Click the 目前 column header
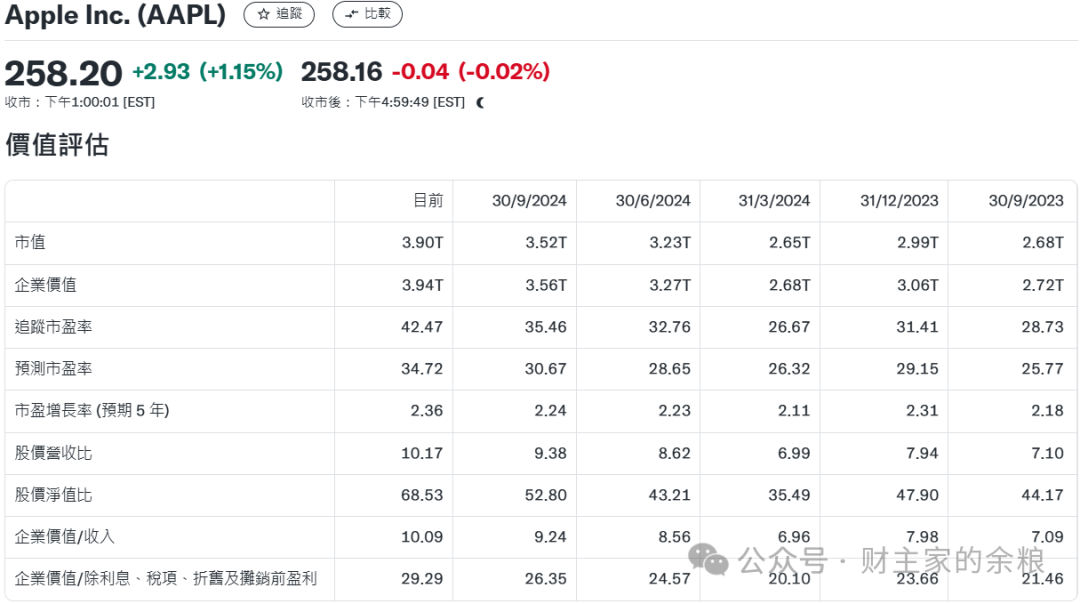This screenshot has height=604, width=1080. coord(428,200)
